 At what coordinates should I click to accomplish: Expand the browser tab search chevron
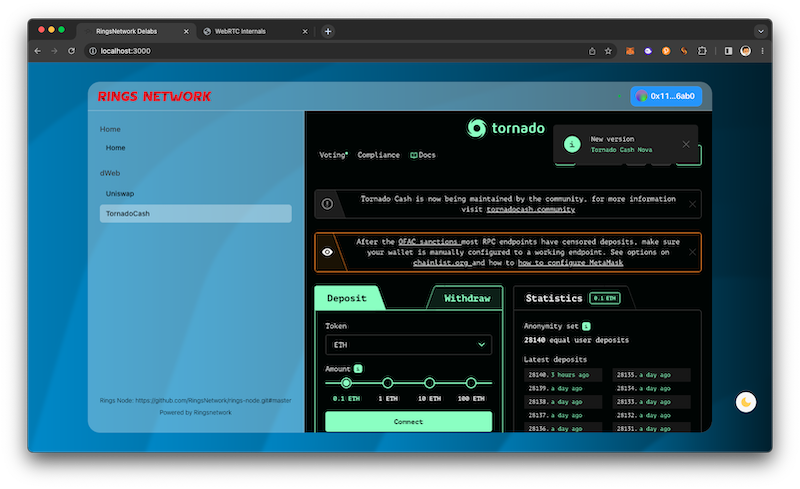click(x=761, y=31)
